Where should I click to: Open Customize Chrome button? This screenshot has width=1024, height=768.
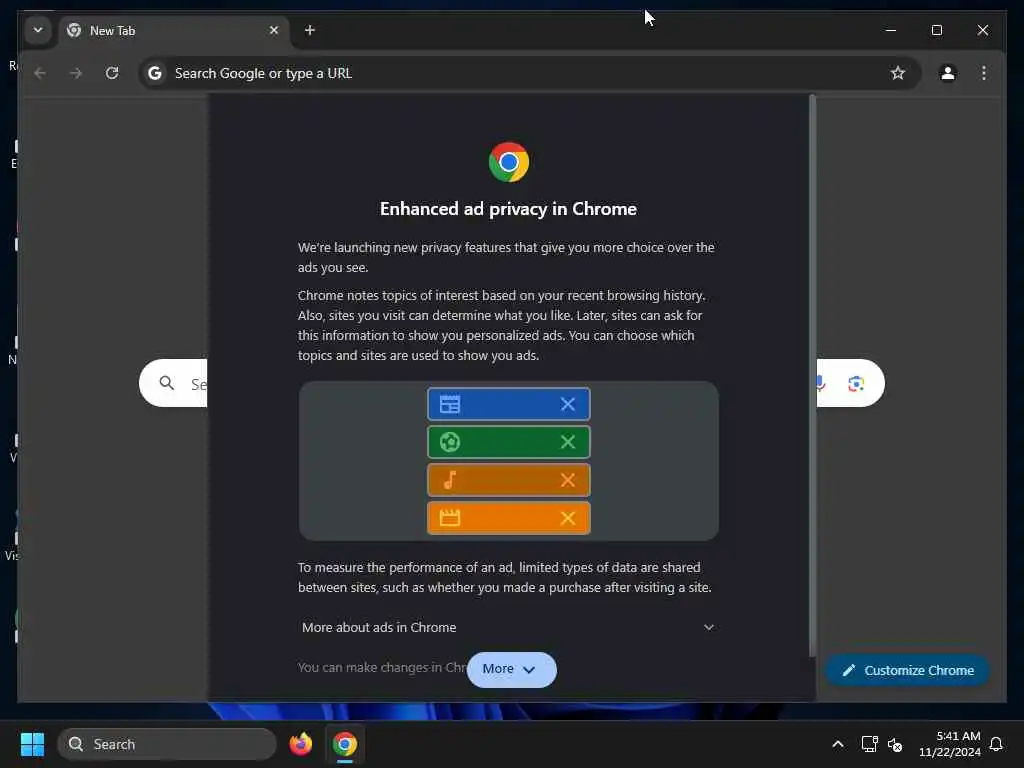(x=908, y=671)
